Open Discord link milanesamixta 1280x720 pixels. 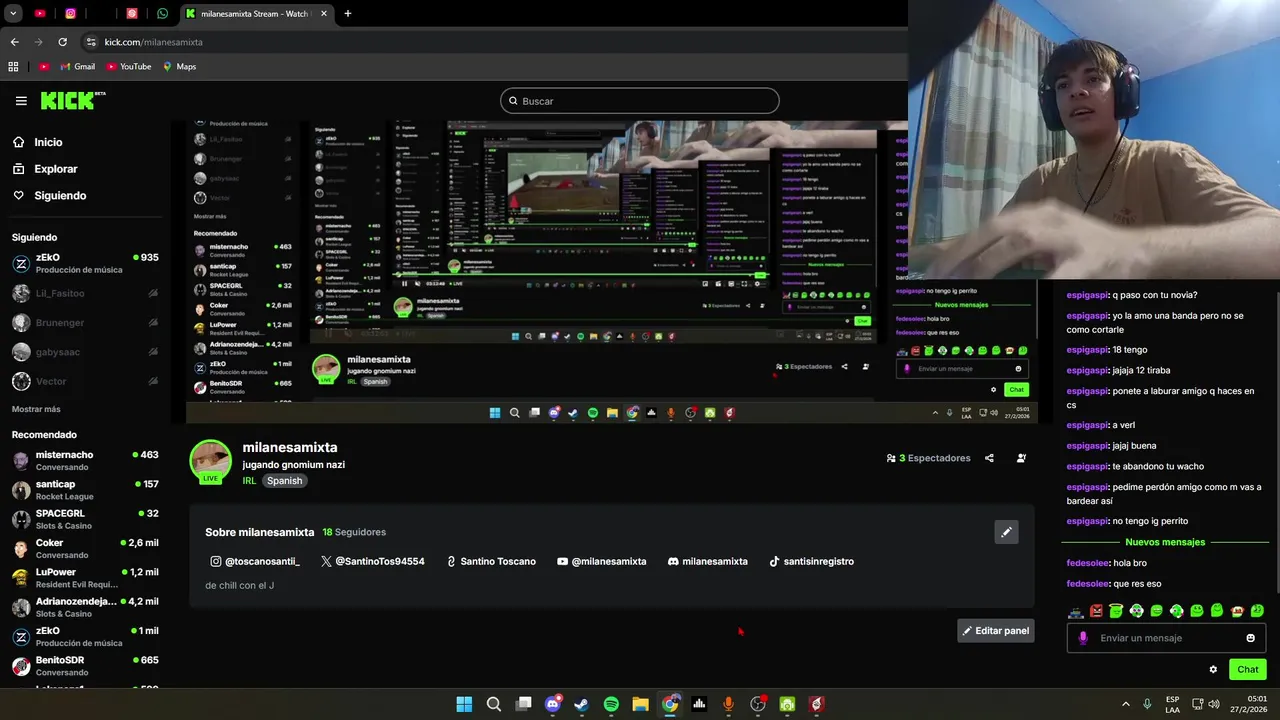pyautogui.click(x=708, y=562)
